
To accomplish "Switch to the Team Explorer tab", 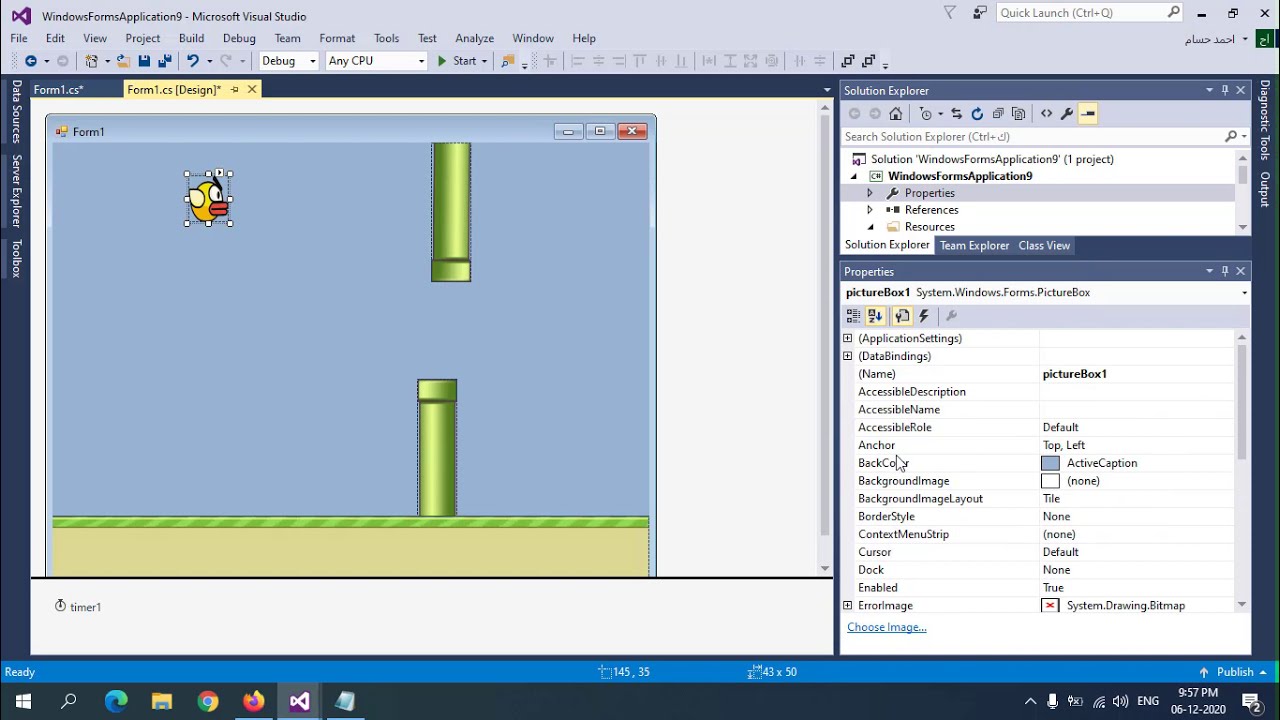I will tap(974, 246).
